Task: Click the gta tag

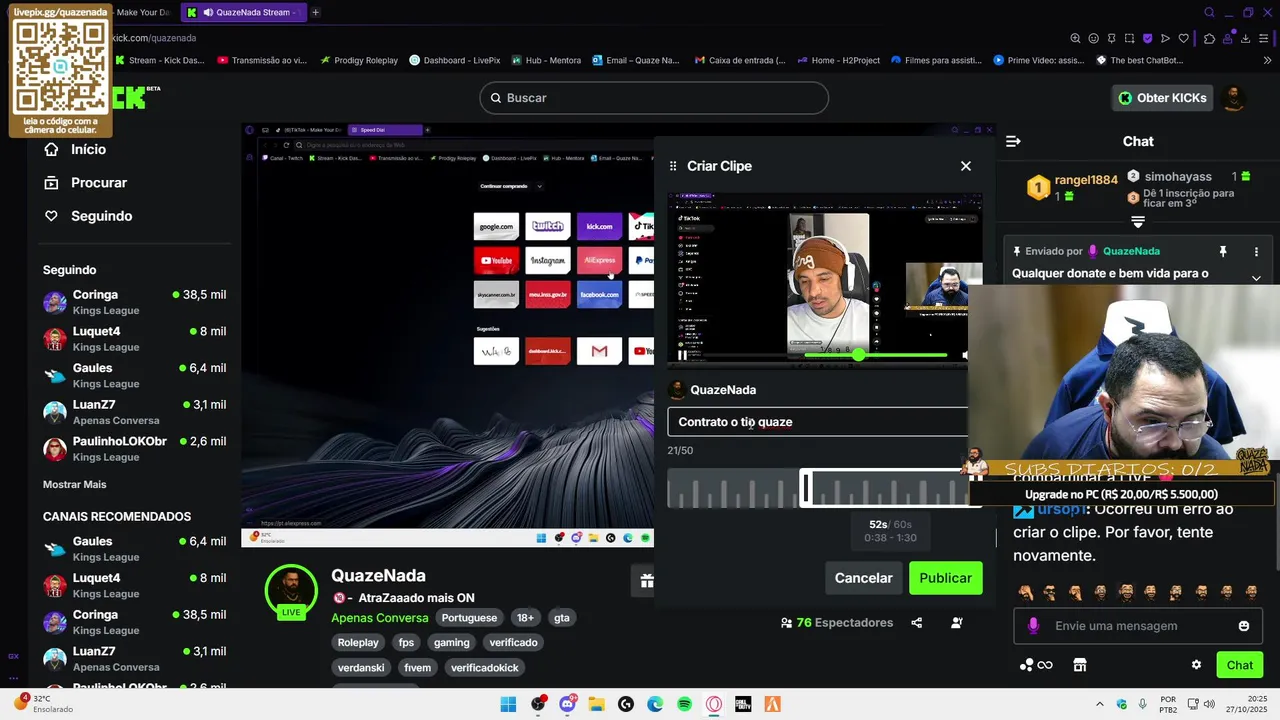Action: (562, 618)
